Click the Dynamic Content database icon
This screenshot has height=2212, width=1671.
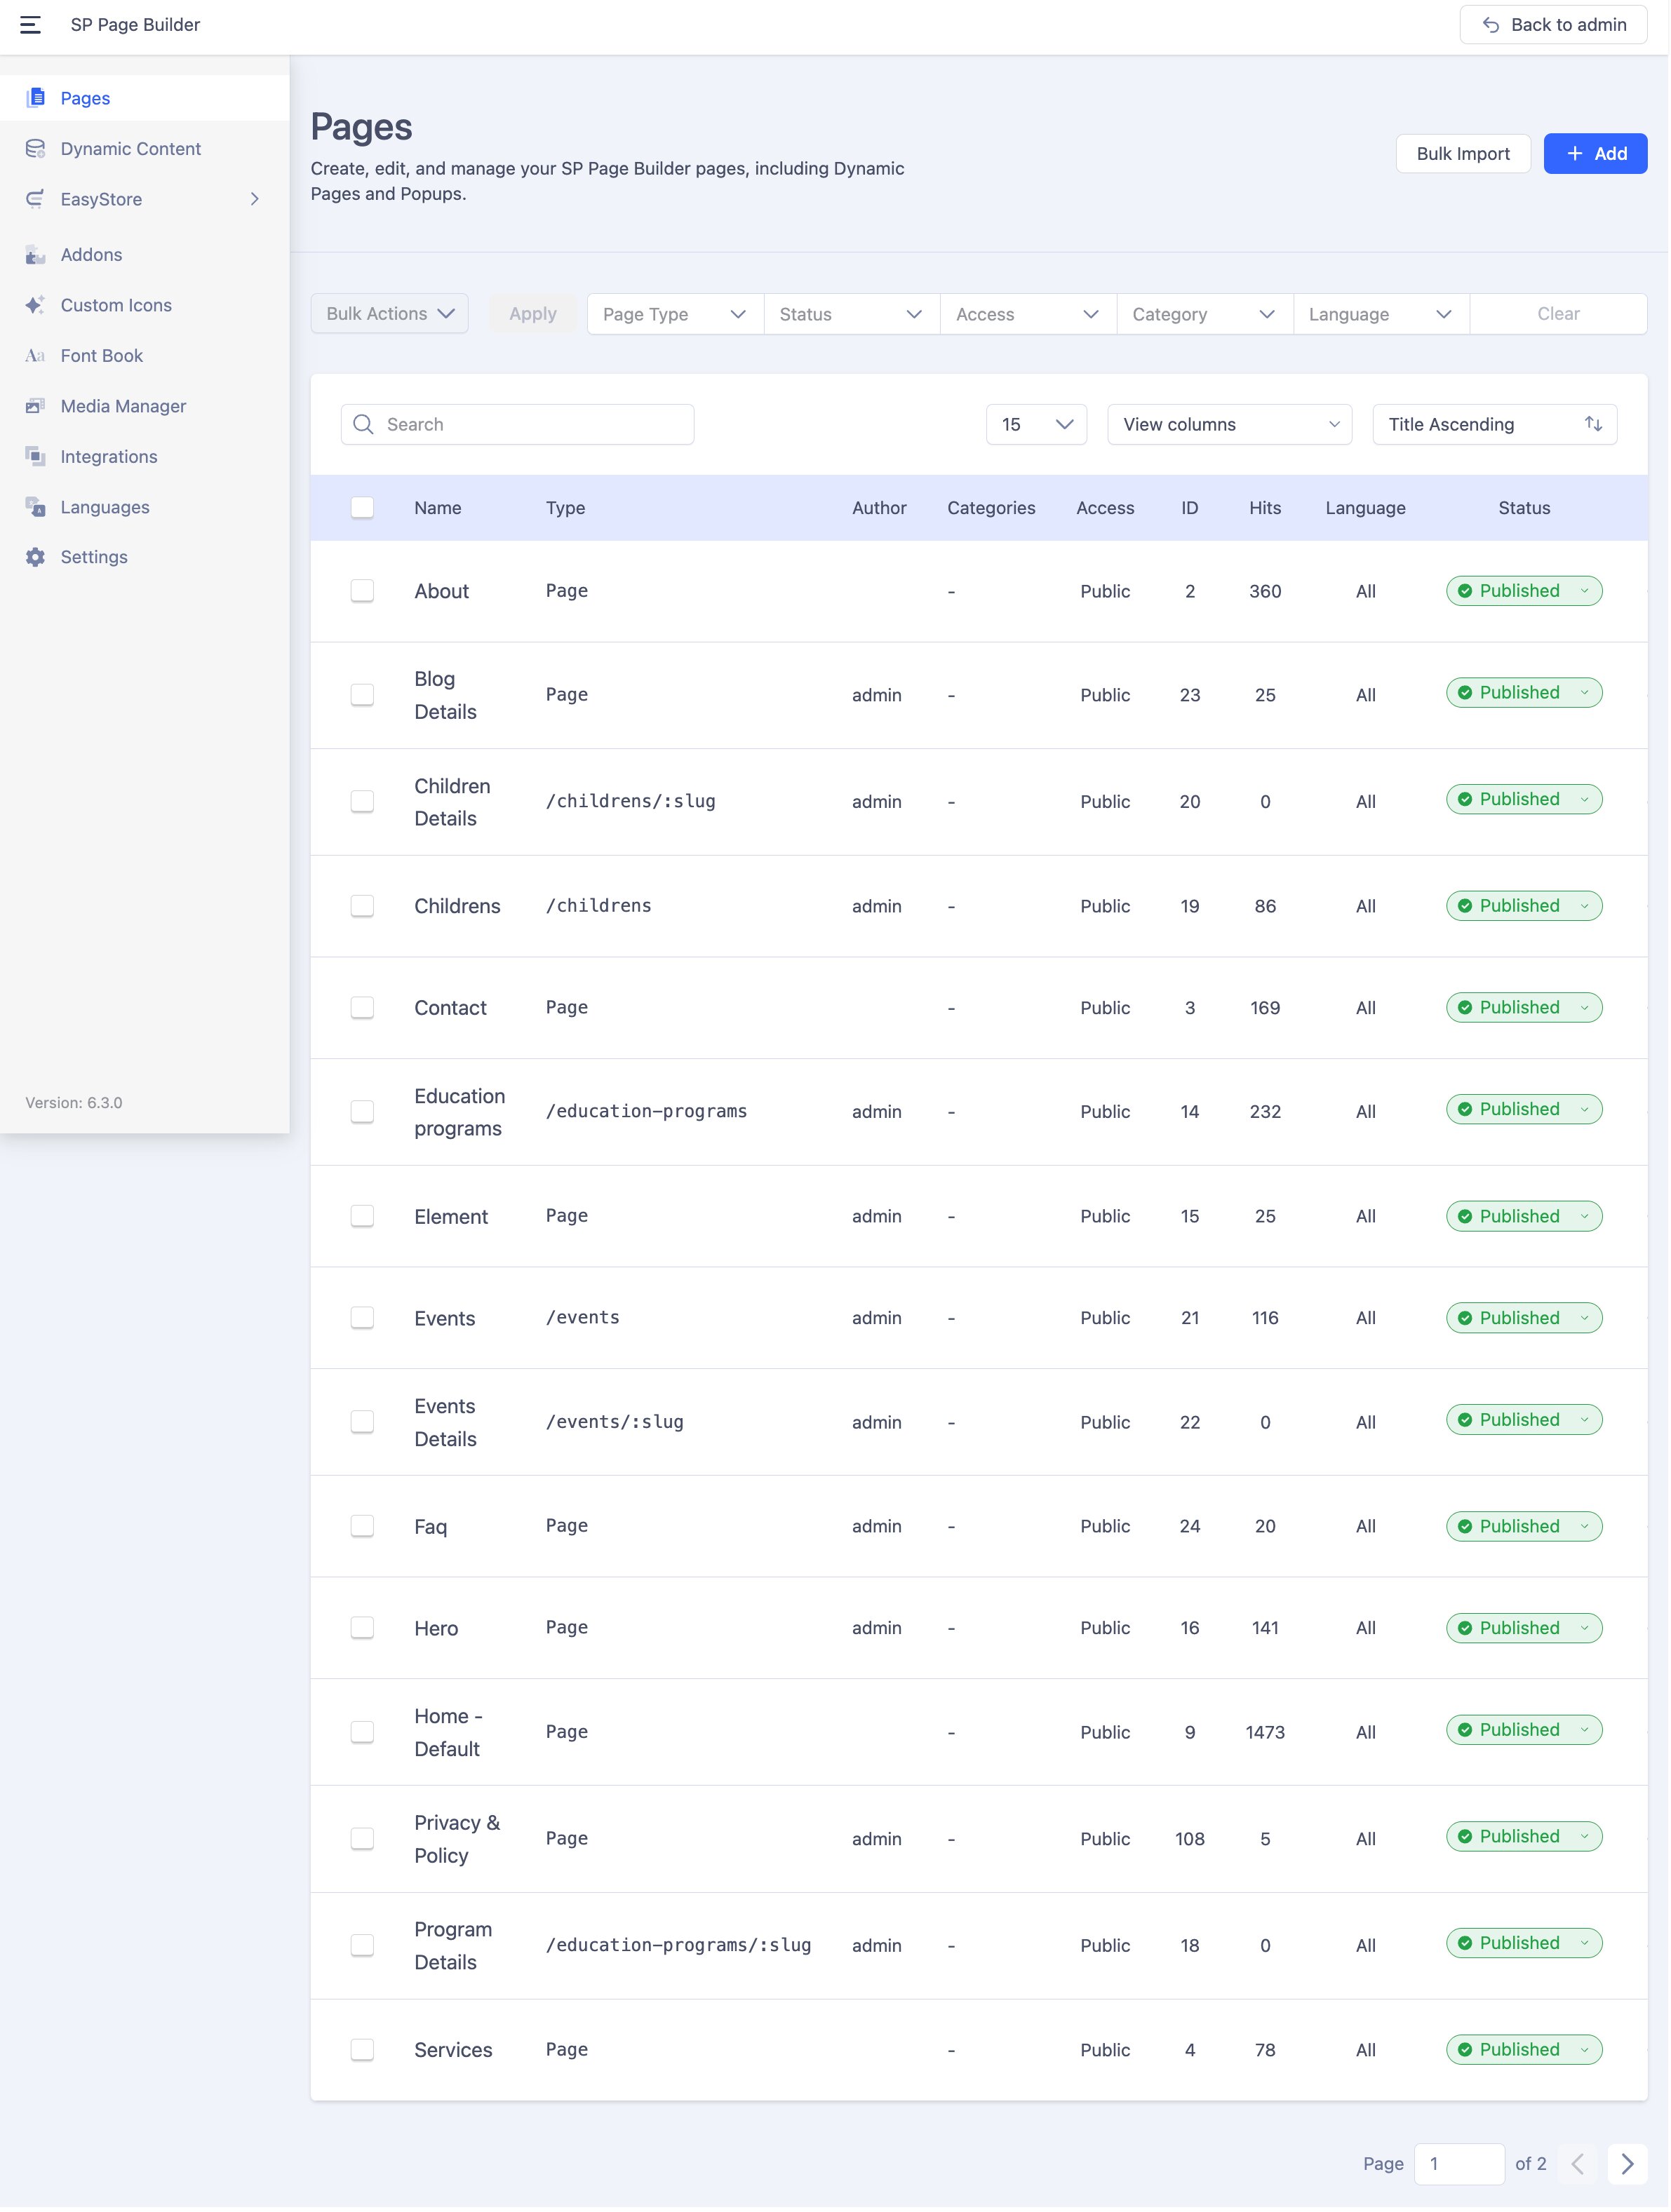tap(35, 149)
